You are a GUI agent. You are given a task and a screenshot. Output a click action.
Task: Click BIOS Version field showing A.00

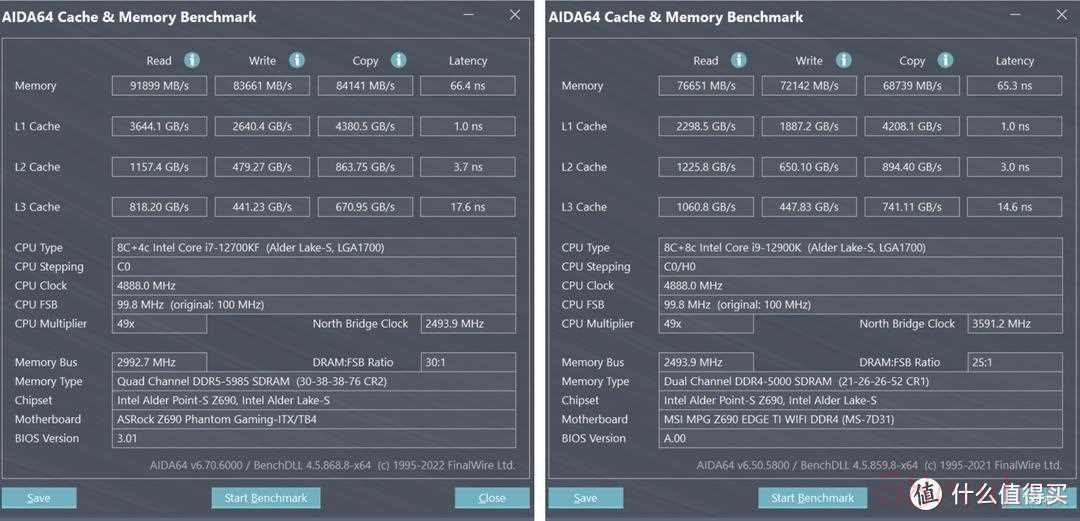(860, 438)
